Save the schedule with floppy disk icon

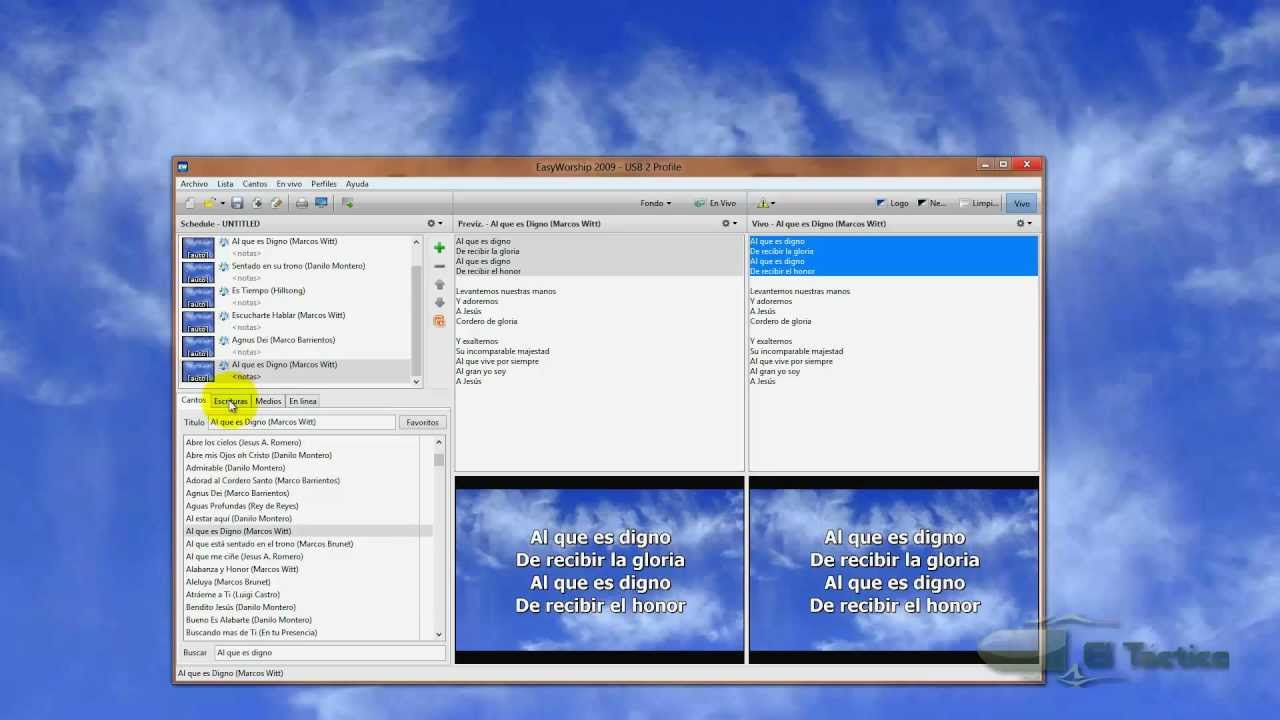point(237,203)
